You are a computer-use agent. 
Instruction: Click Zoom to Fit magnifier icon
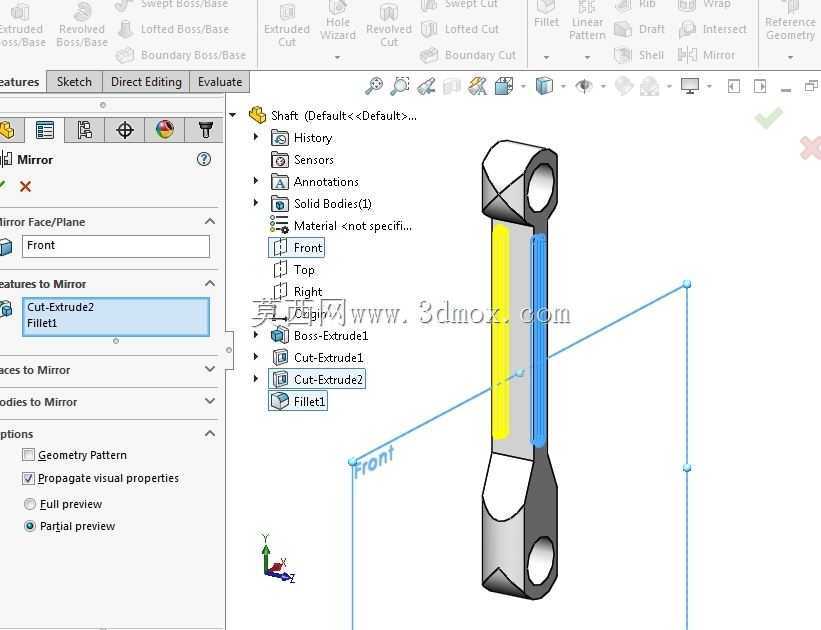(374, 86)
